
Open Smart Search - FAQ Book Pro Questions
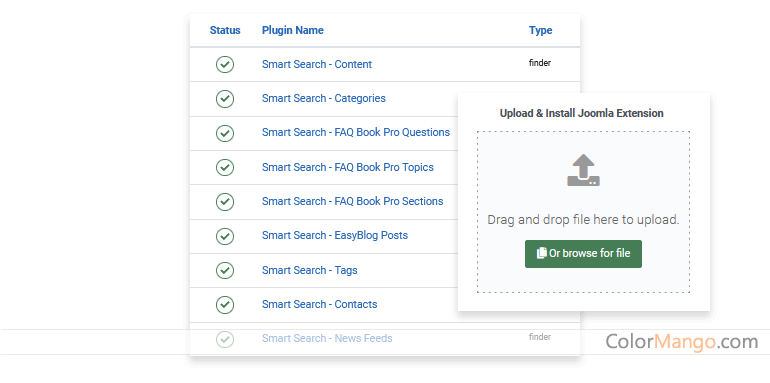point(356,133)
